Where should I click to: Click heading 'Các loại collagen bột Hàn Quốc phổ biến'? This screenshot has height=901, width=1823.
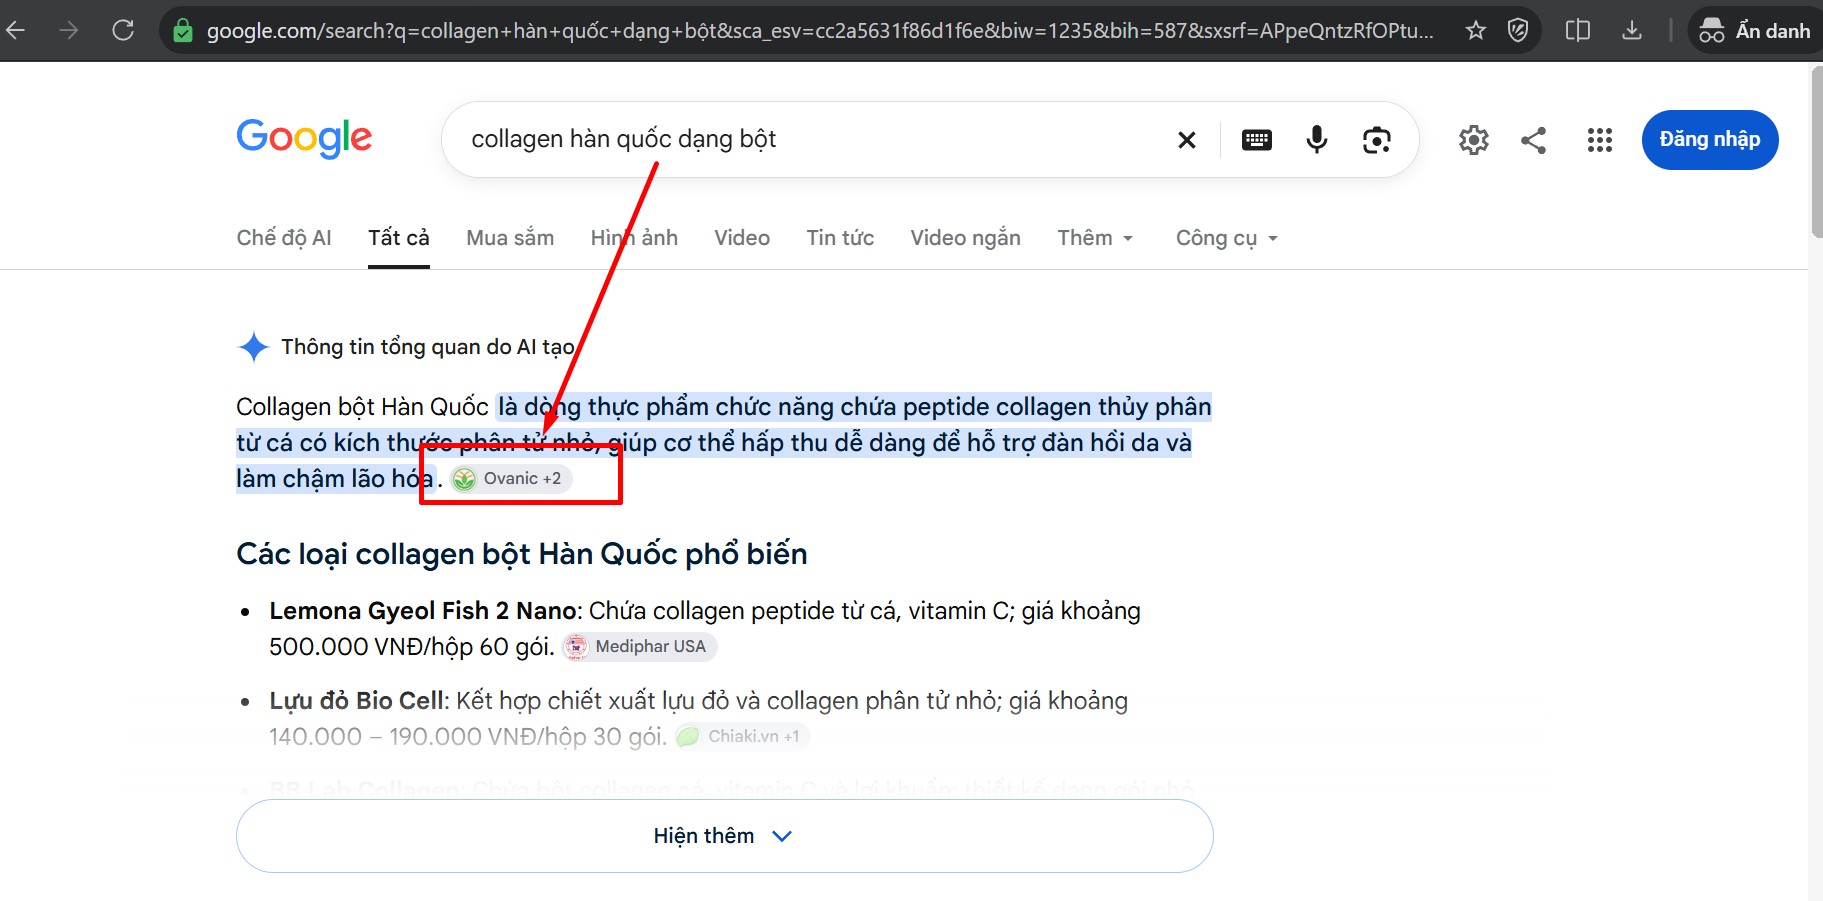(521, 554)
